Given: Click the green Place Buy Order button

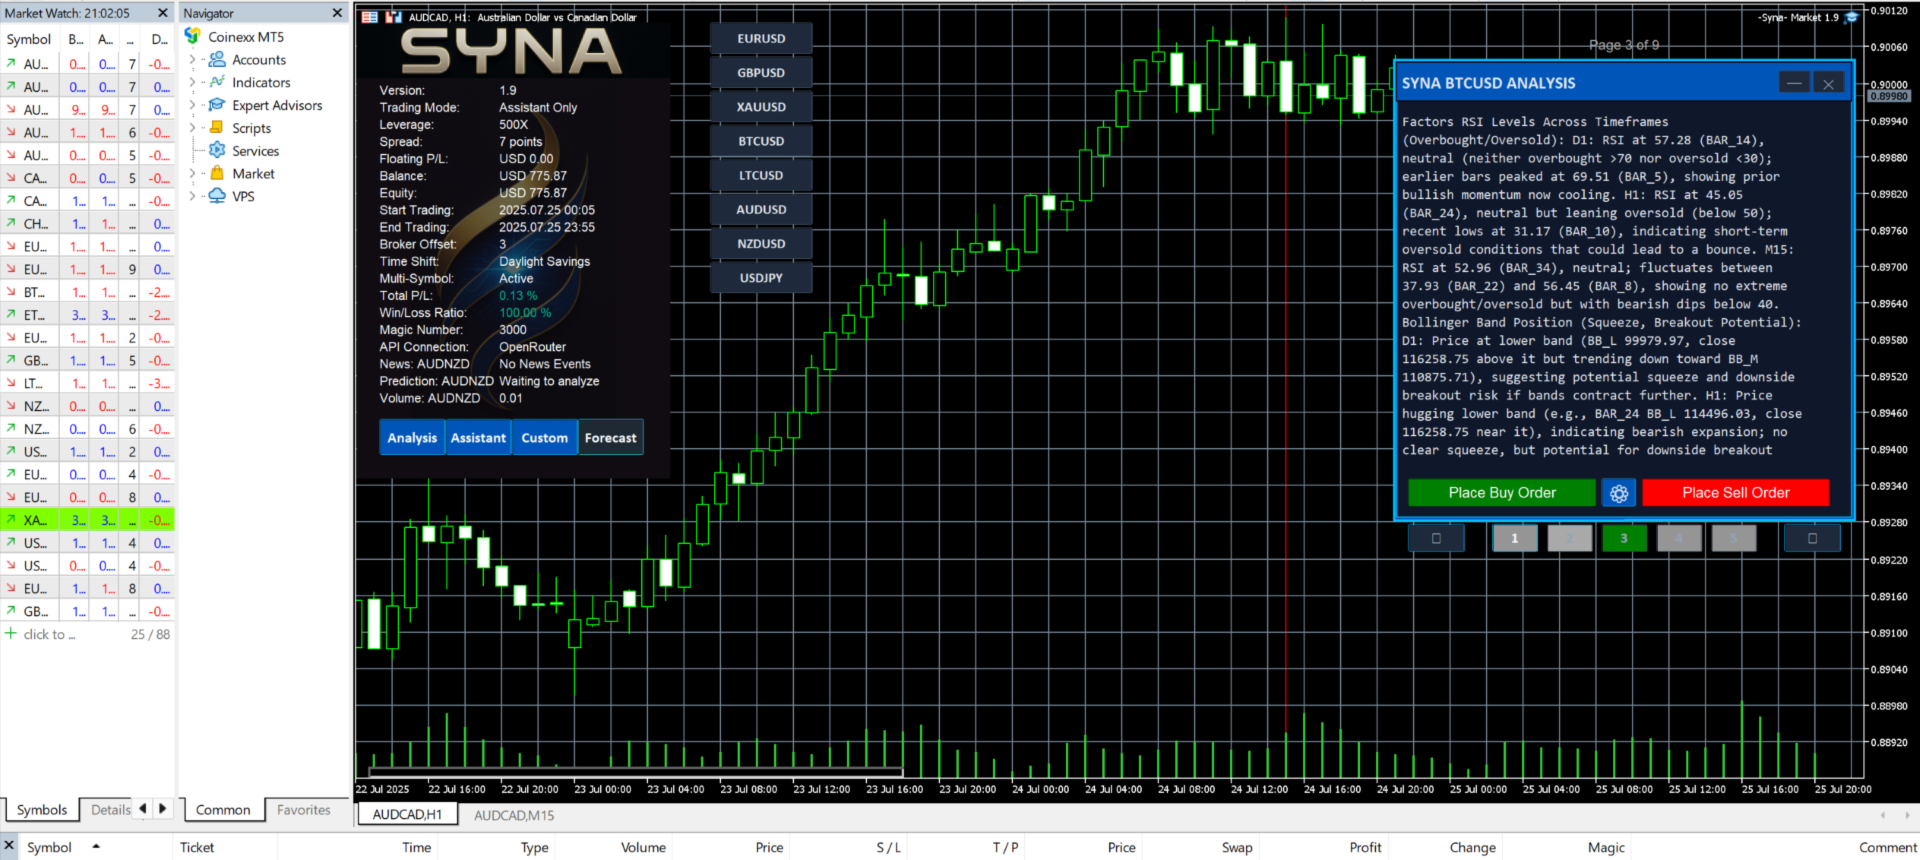Looking at the screenshot, I should (x=1502, y=493).
